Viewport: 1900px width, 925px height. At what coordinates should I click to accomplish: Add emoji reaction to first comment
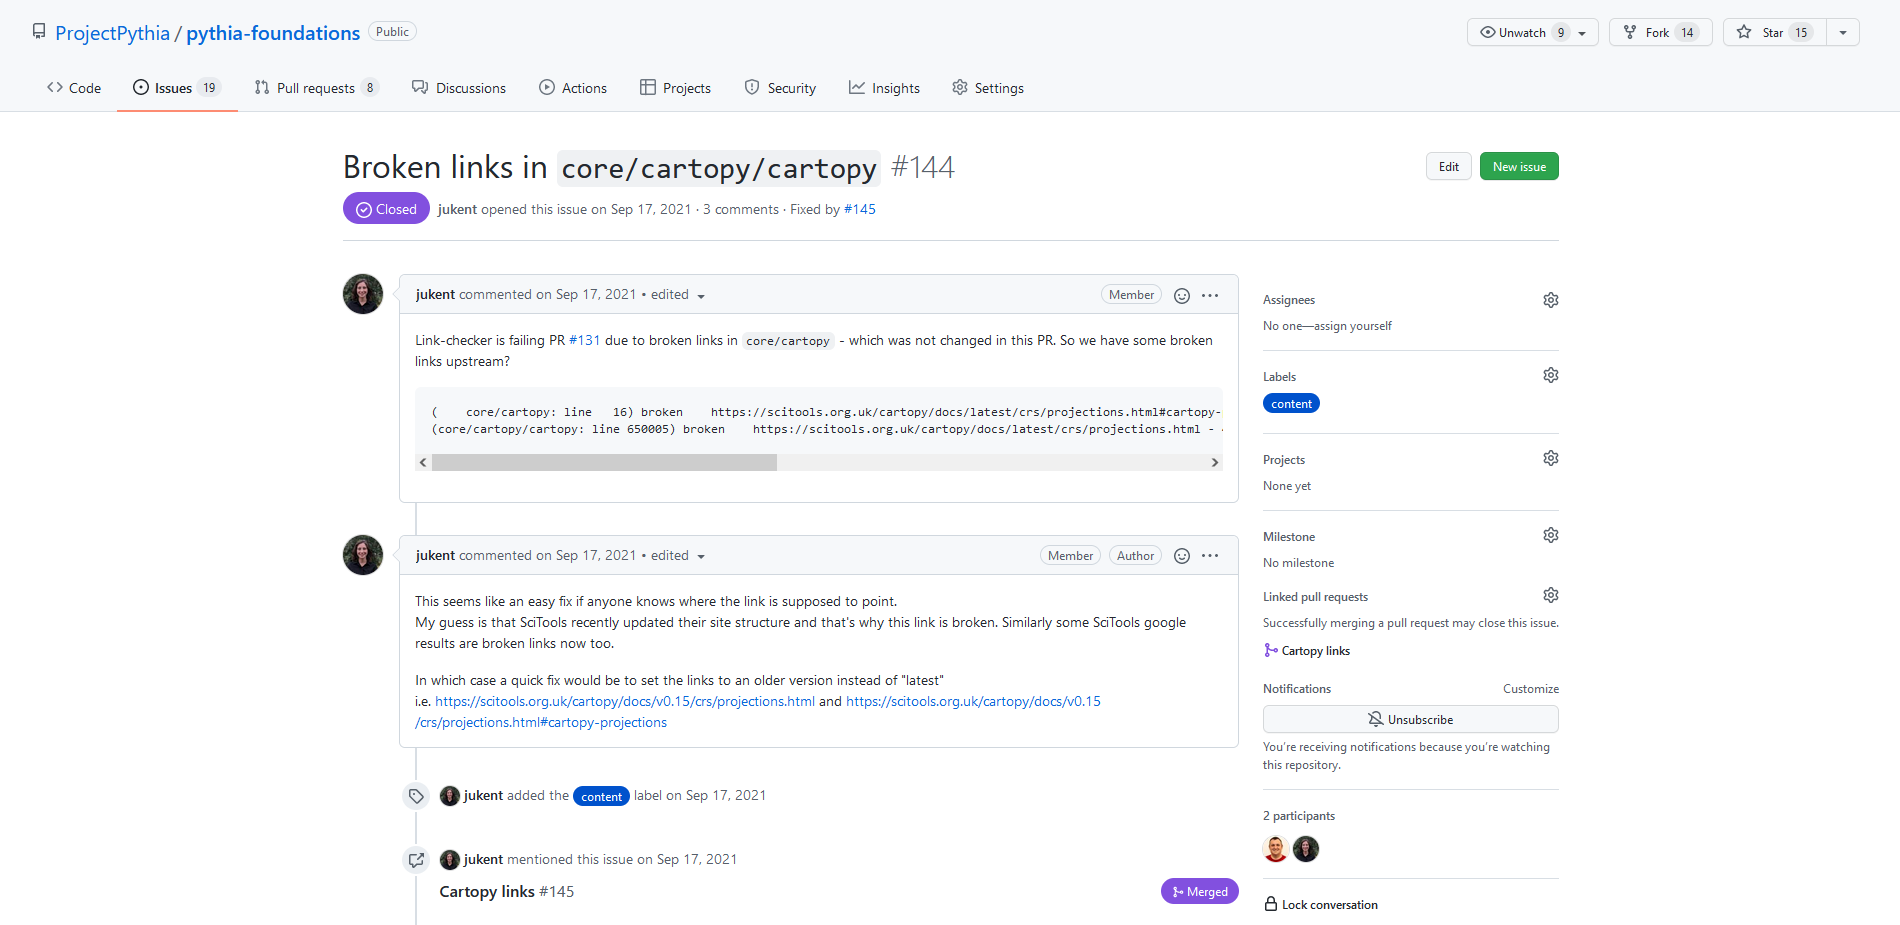(1181, 295)
